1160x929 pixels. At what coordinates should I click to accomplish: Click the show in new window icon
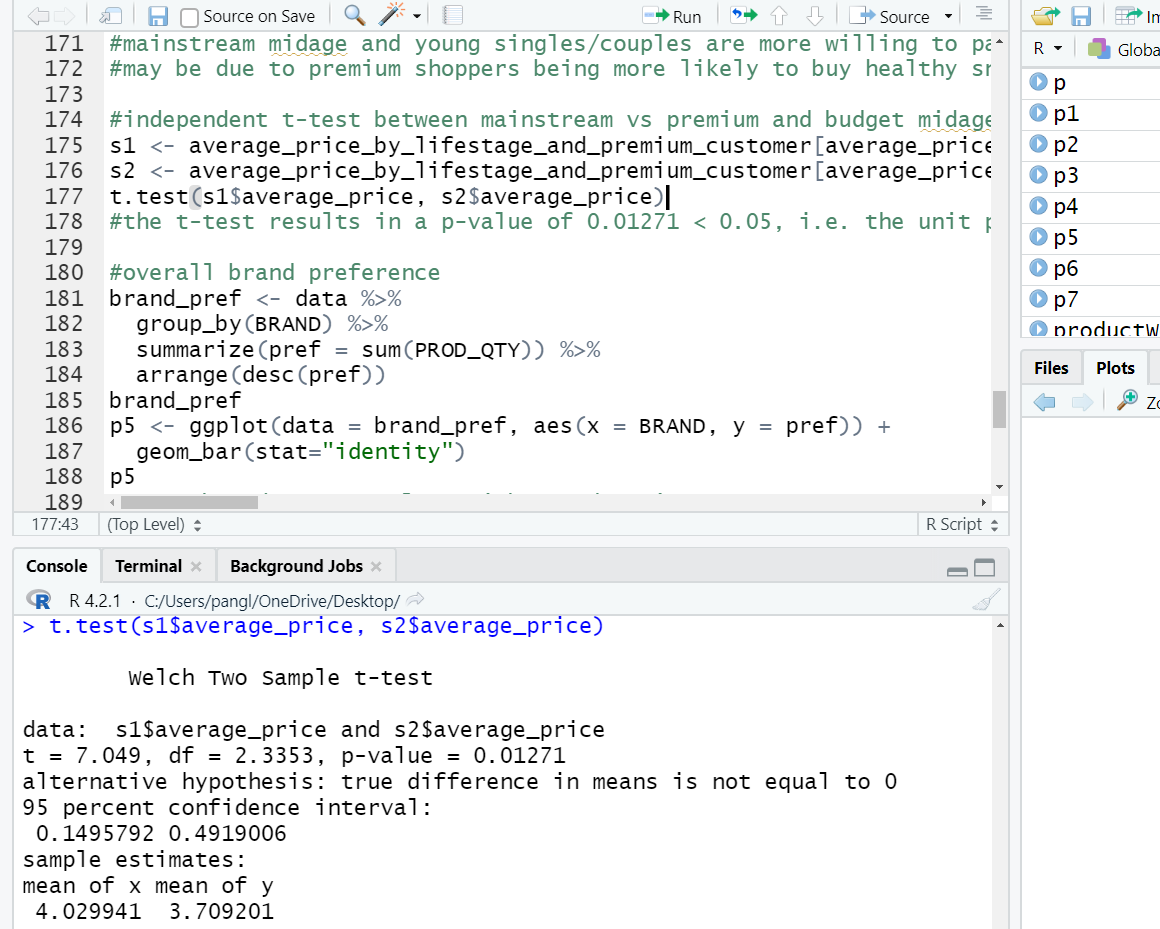point(110,16)
